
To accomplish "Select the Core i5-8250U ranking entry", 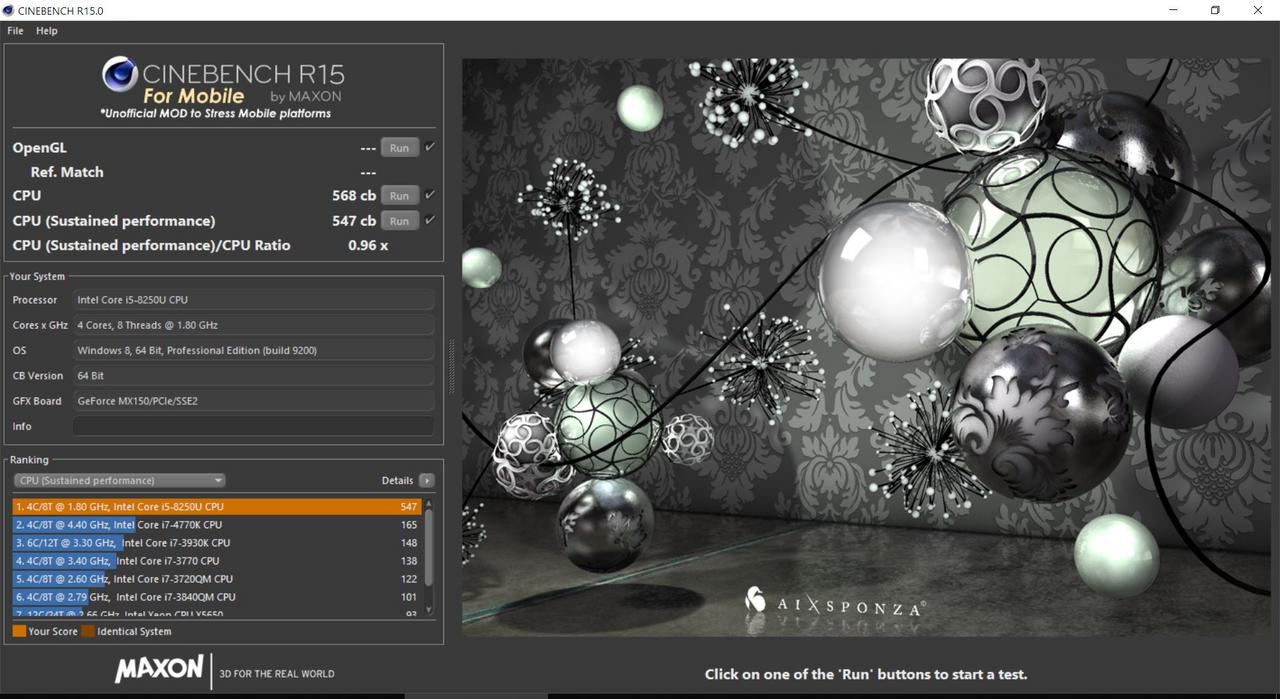I will 217,507.
